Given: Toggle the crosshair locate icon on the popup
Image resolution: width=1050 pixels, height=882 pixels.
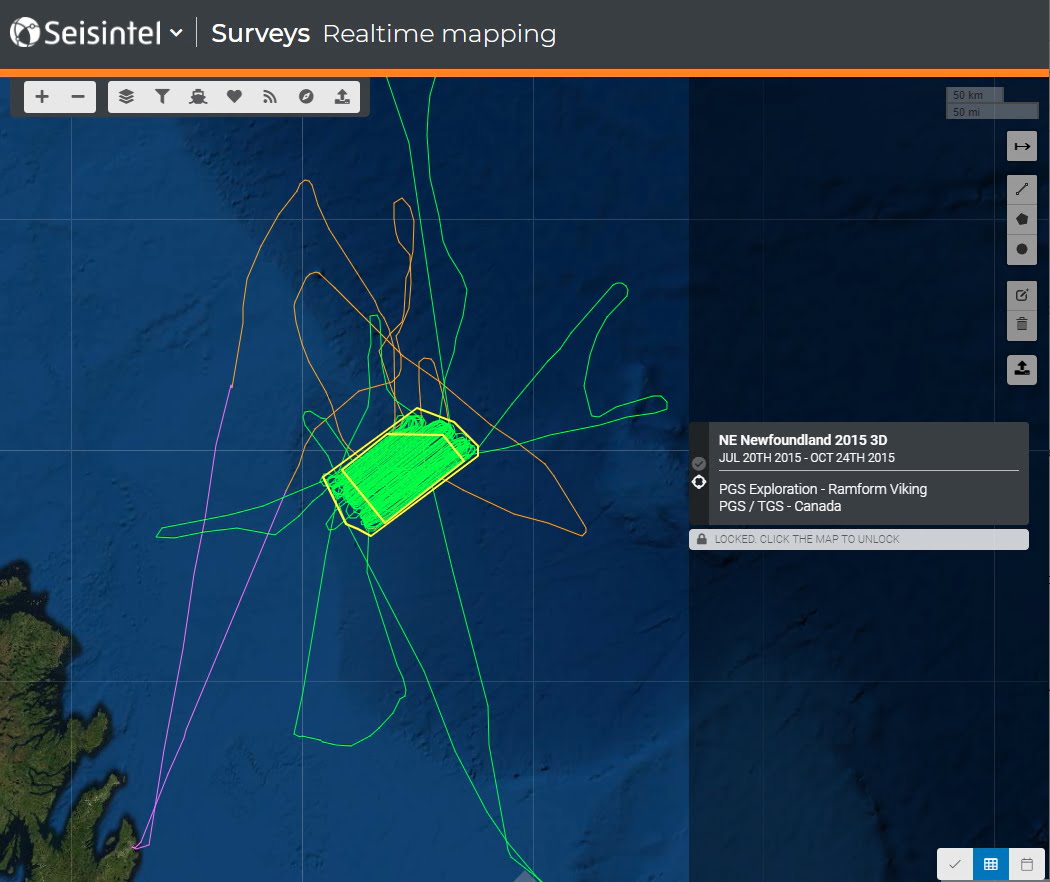Looking at the screenshot, I should coord(698,482).
